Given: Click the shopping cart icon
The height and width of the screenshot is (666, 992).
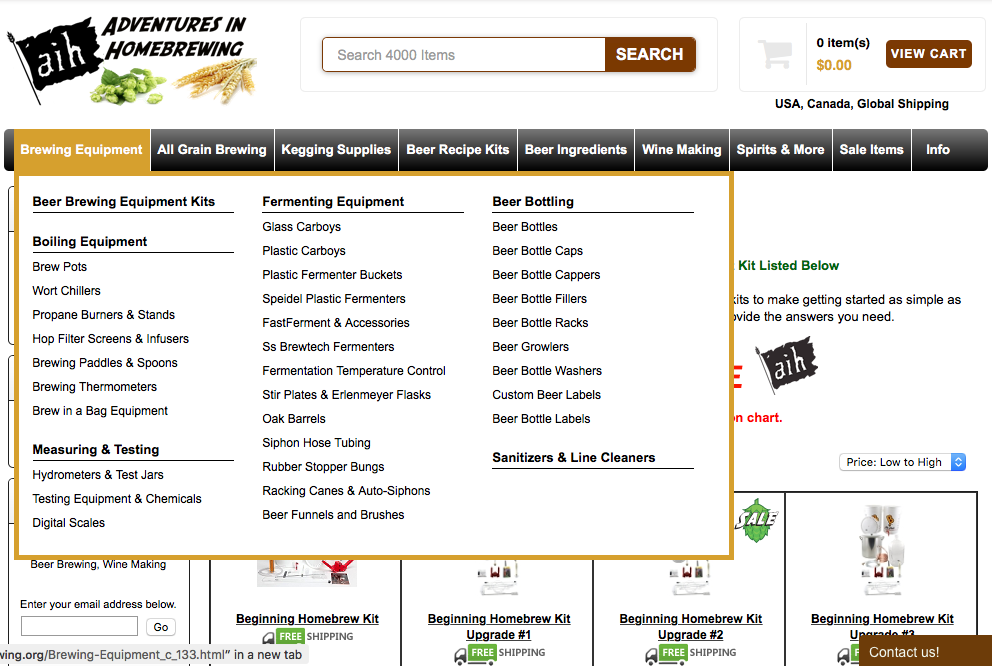Looking at the screenshot, I should coord(775,52).
